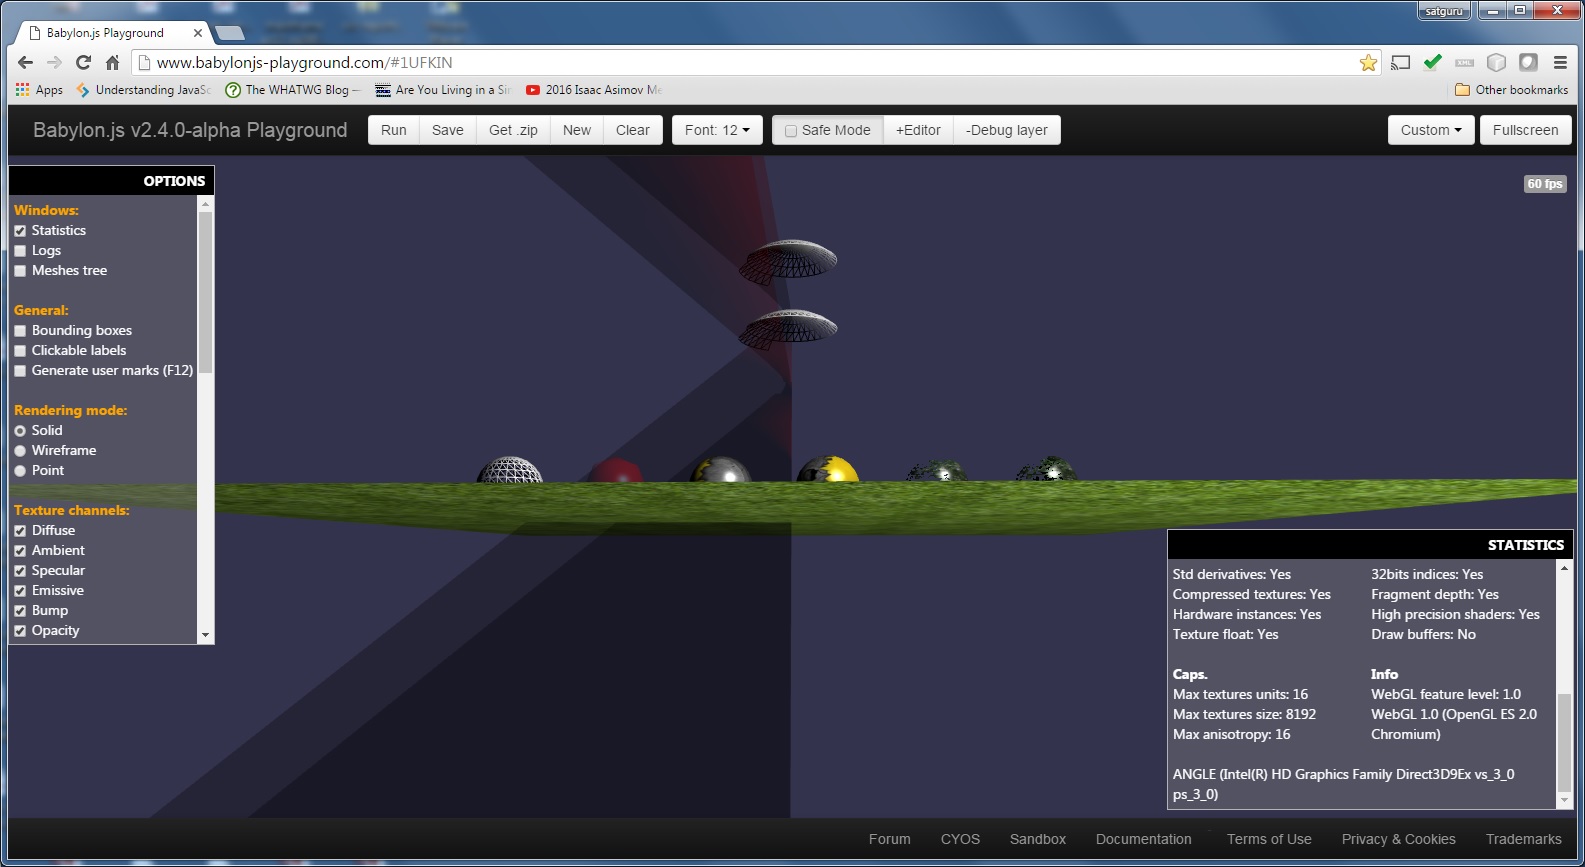This screenshot has width=1585, height=867.
Task: Click the 60 fps counter badge
Action: coord(1545,184)
